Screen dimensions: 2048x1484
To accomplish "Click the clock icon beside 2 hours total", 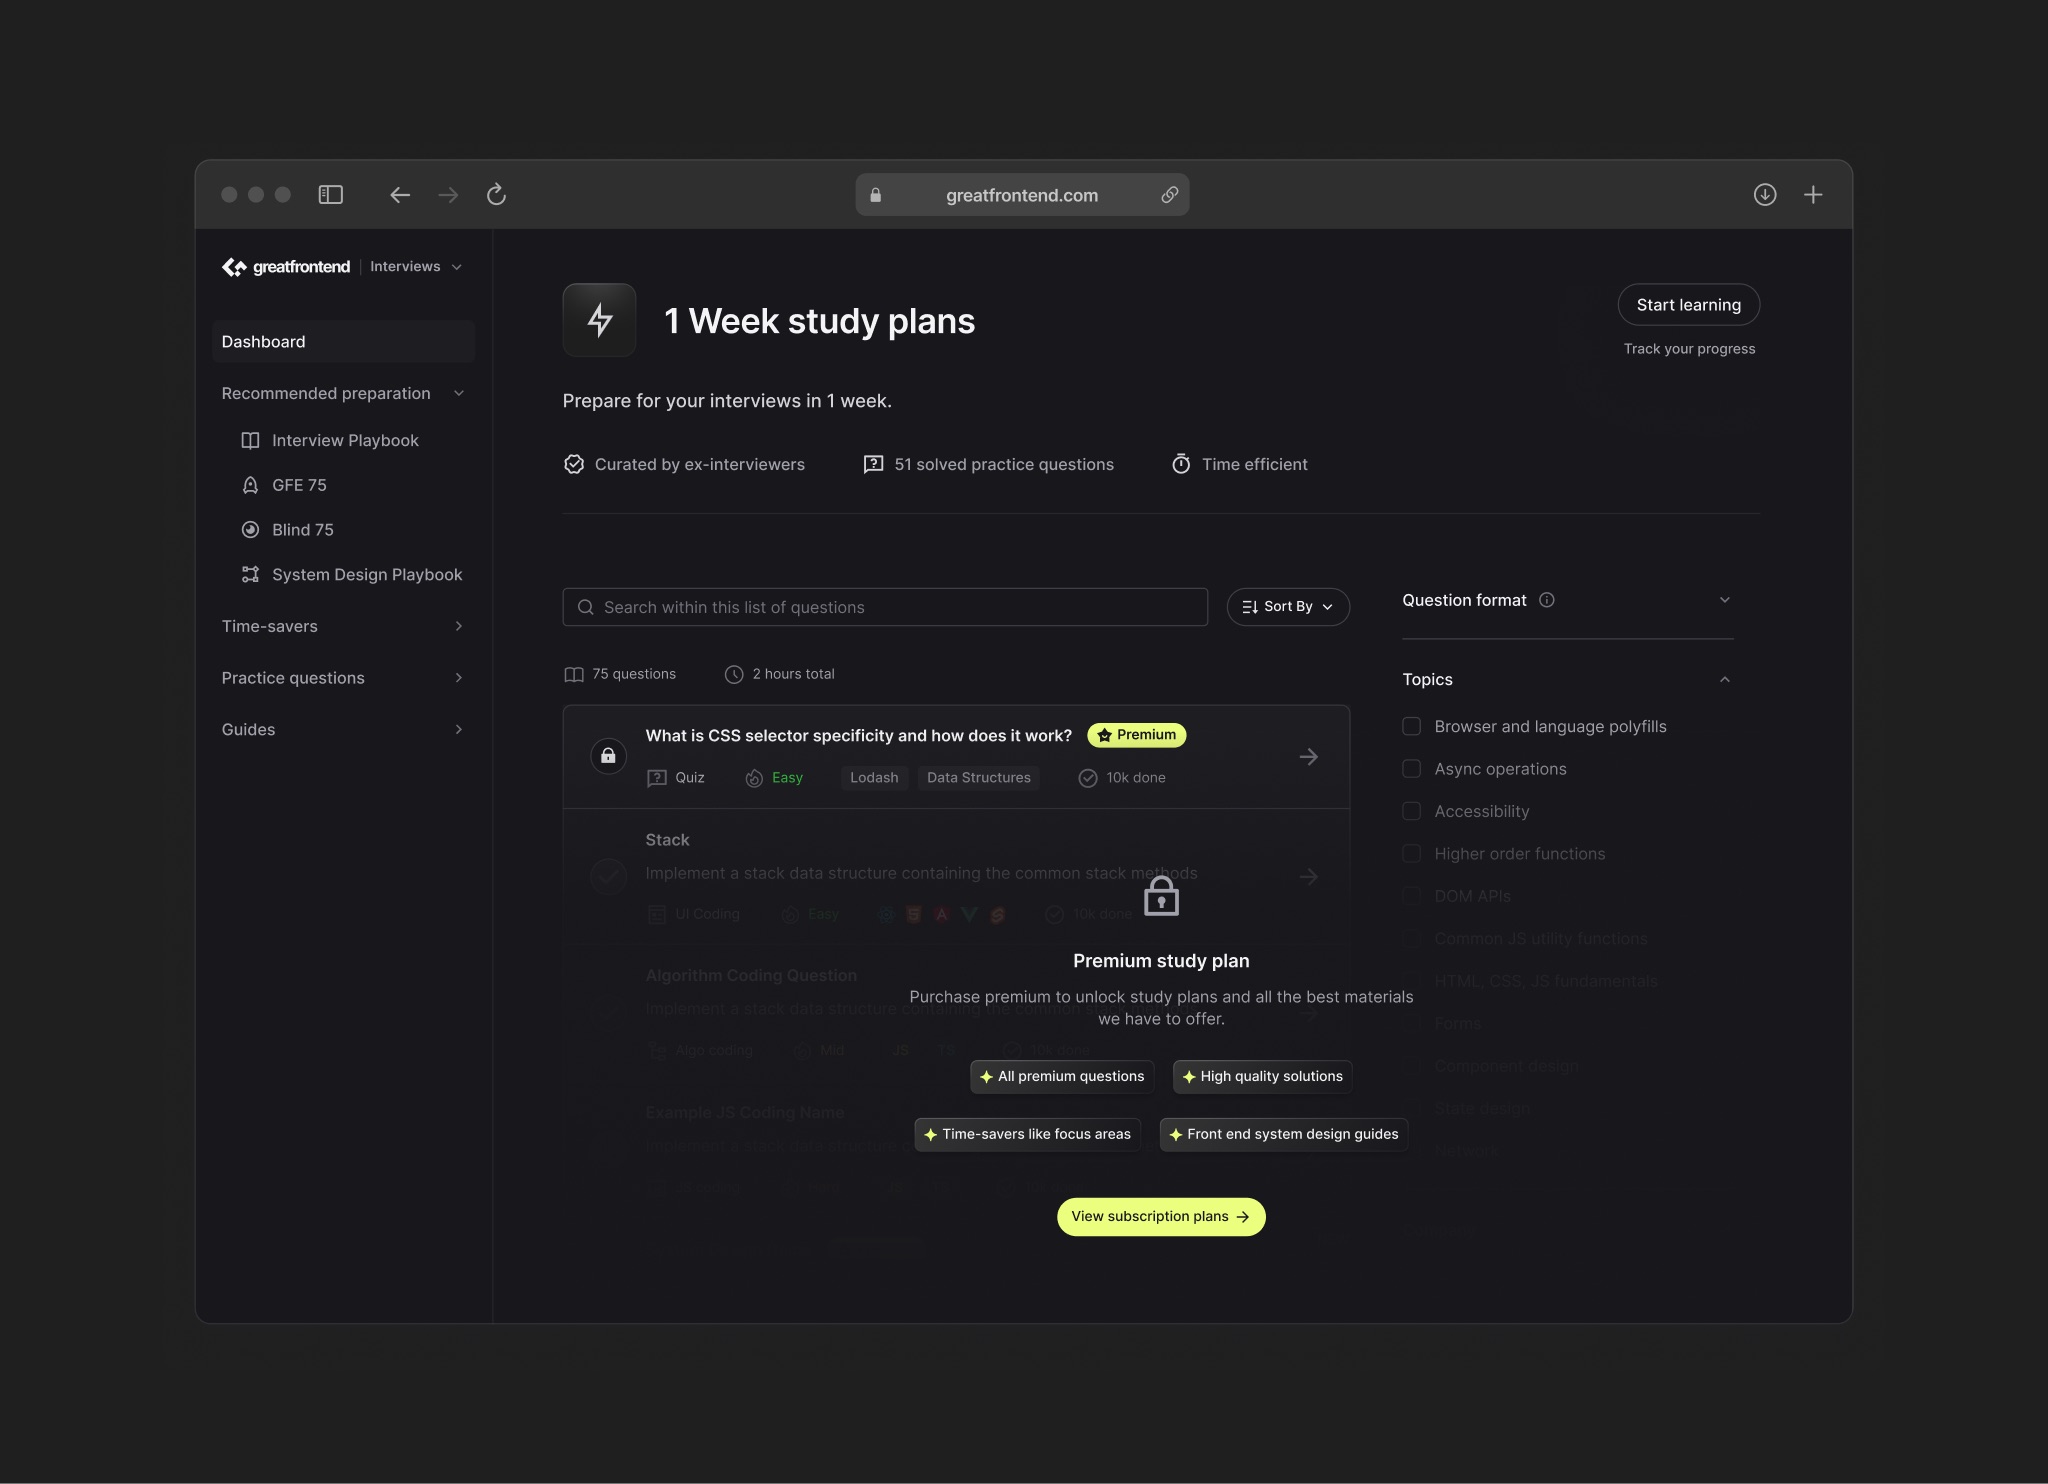I will click(x=734, y=674).
